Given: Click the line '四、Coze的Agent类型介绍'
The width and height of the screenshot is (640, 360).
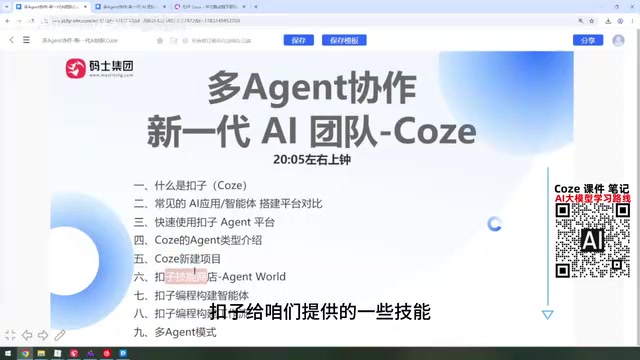Looking at the screenshot, I should [198, 240].
